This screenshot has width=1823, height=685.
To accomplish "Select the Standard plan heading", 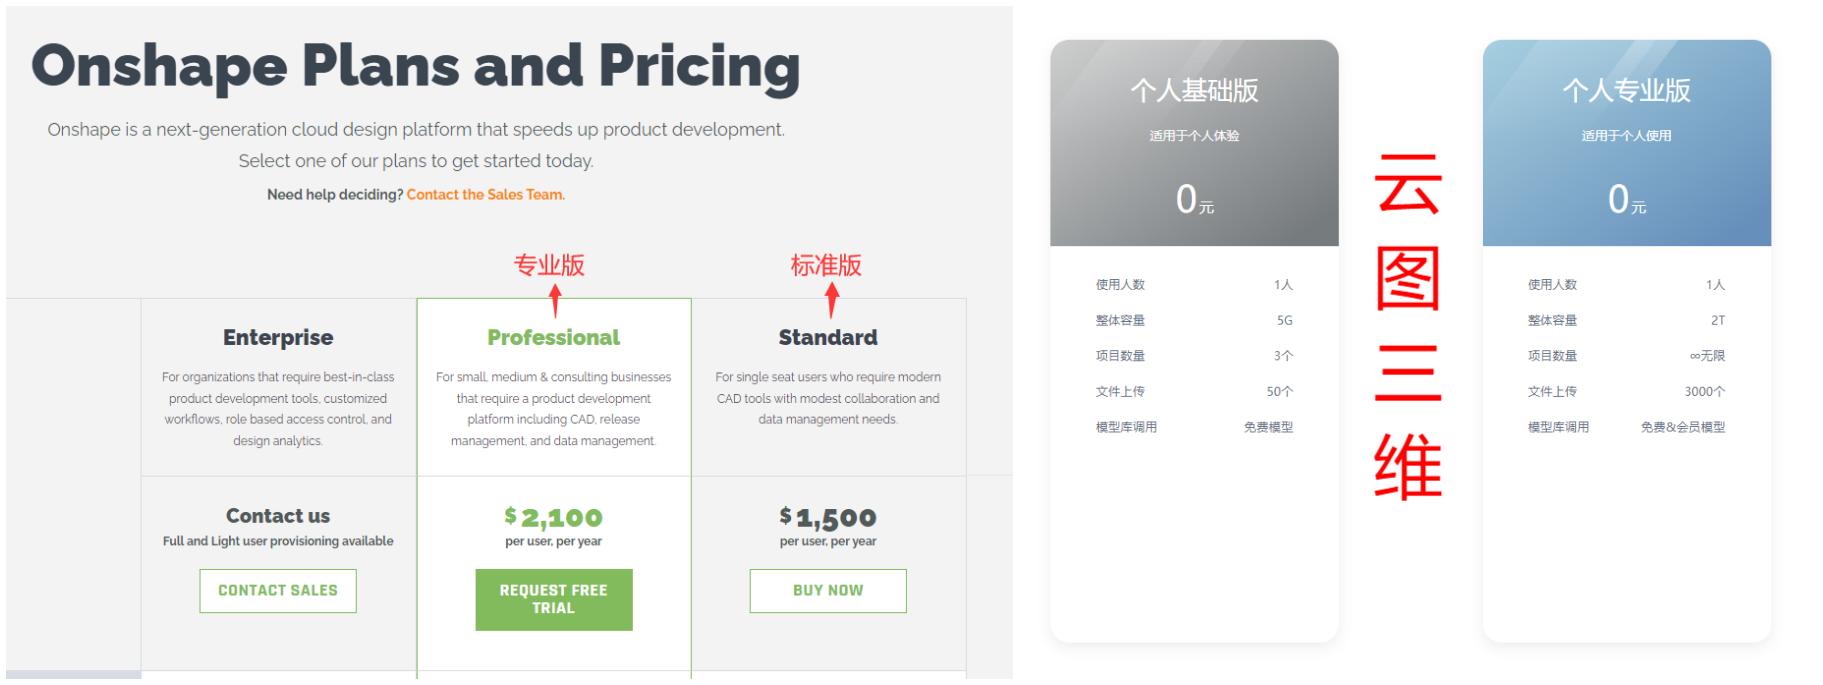I will click(x=828, y=338).
